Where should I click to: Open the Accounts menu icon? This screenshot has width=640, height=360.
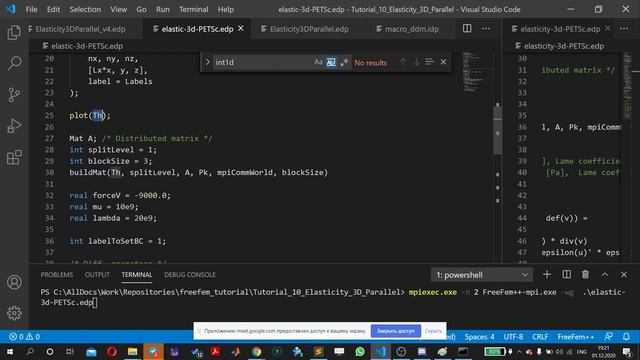pyautogui.click(x=14, y=282)
